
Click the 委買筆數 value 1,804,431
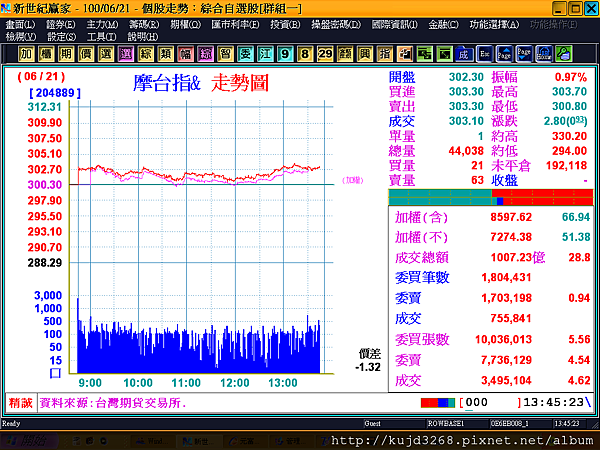point(507,278)
